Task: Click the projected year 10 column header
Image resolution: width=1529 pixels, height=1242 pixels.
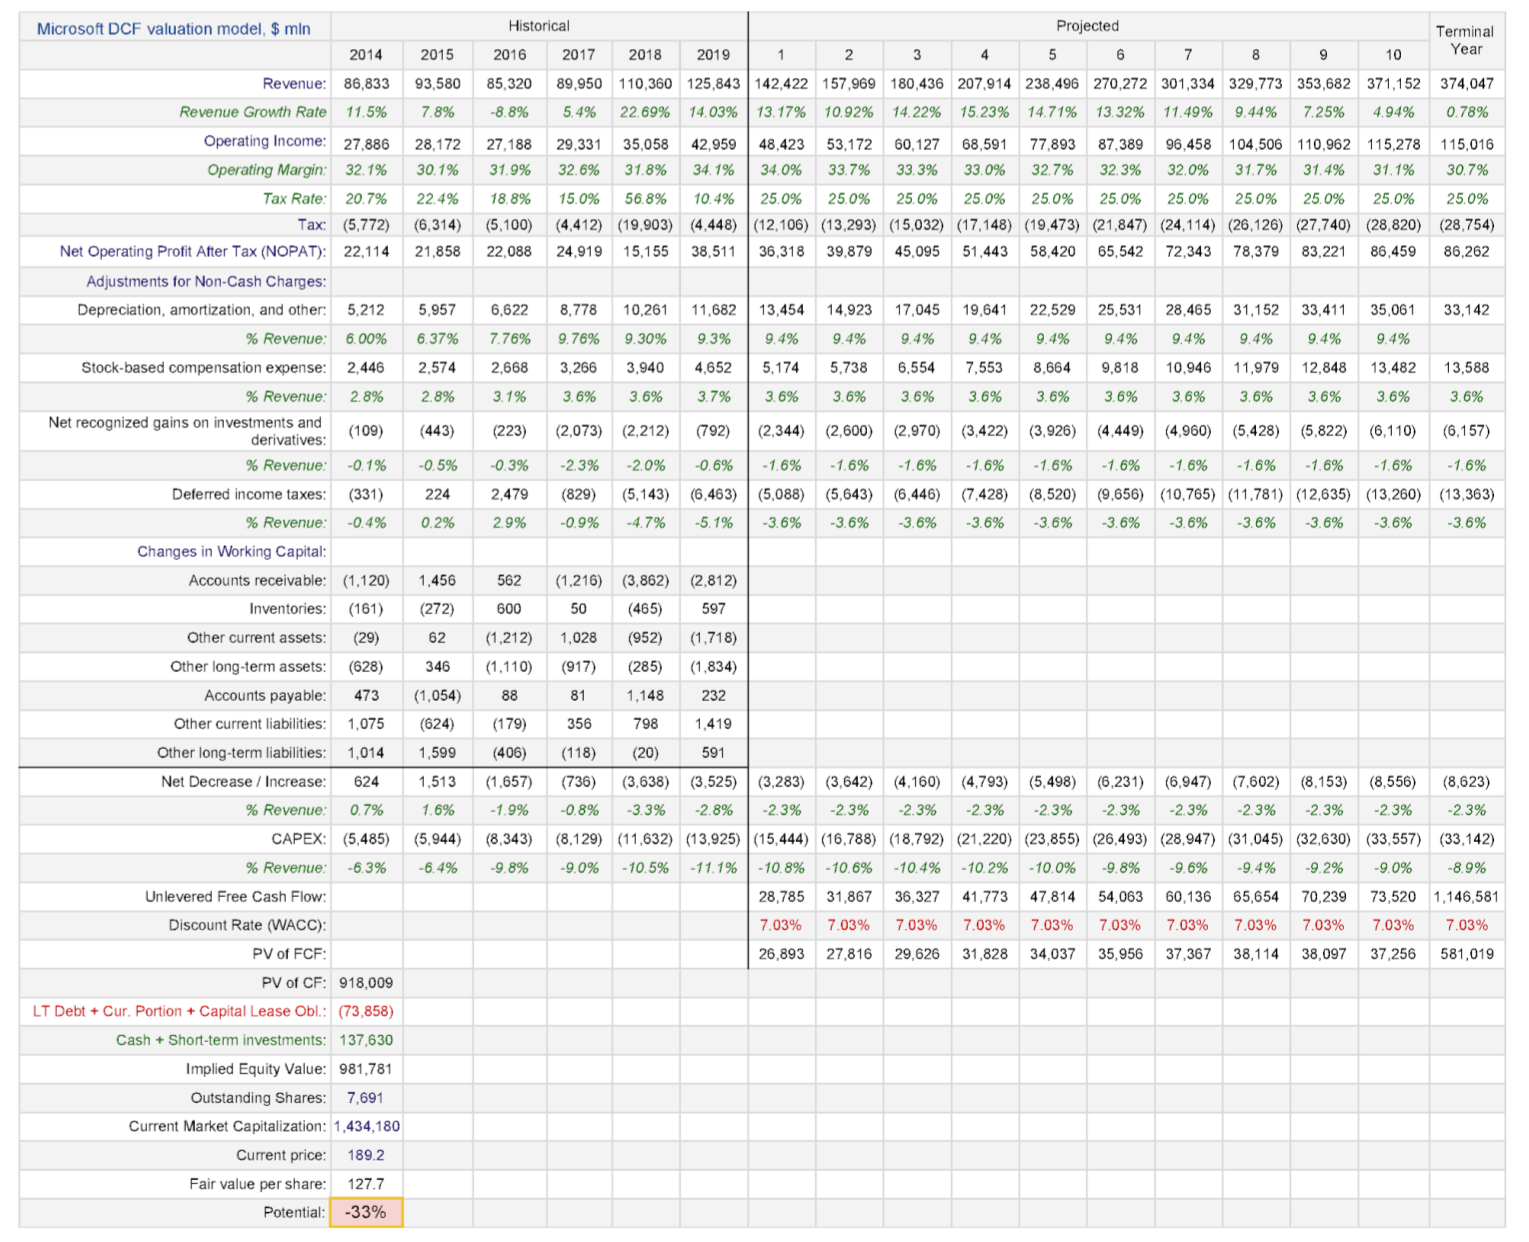Action: (x=1393, y=55)
